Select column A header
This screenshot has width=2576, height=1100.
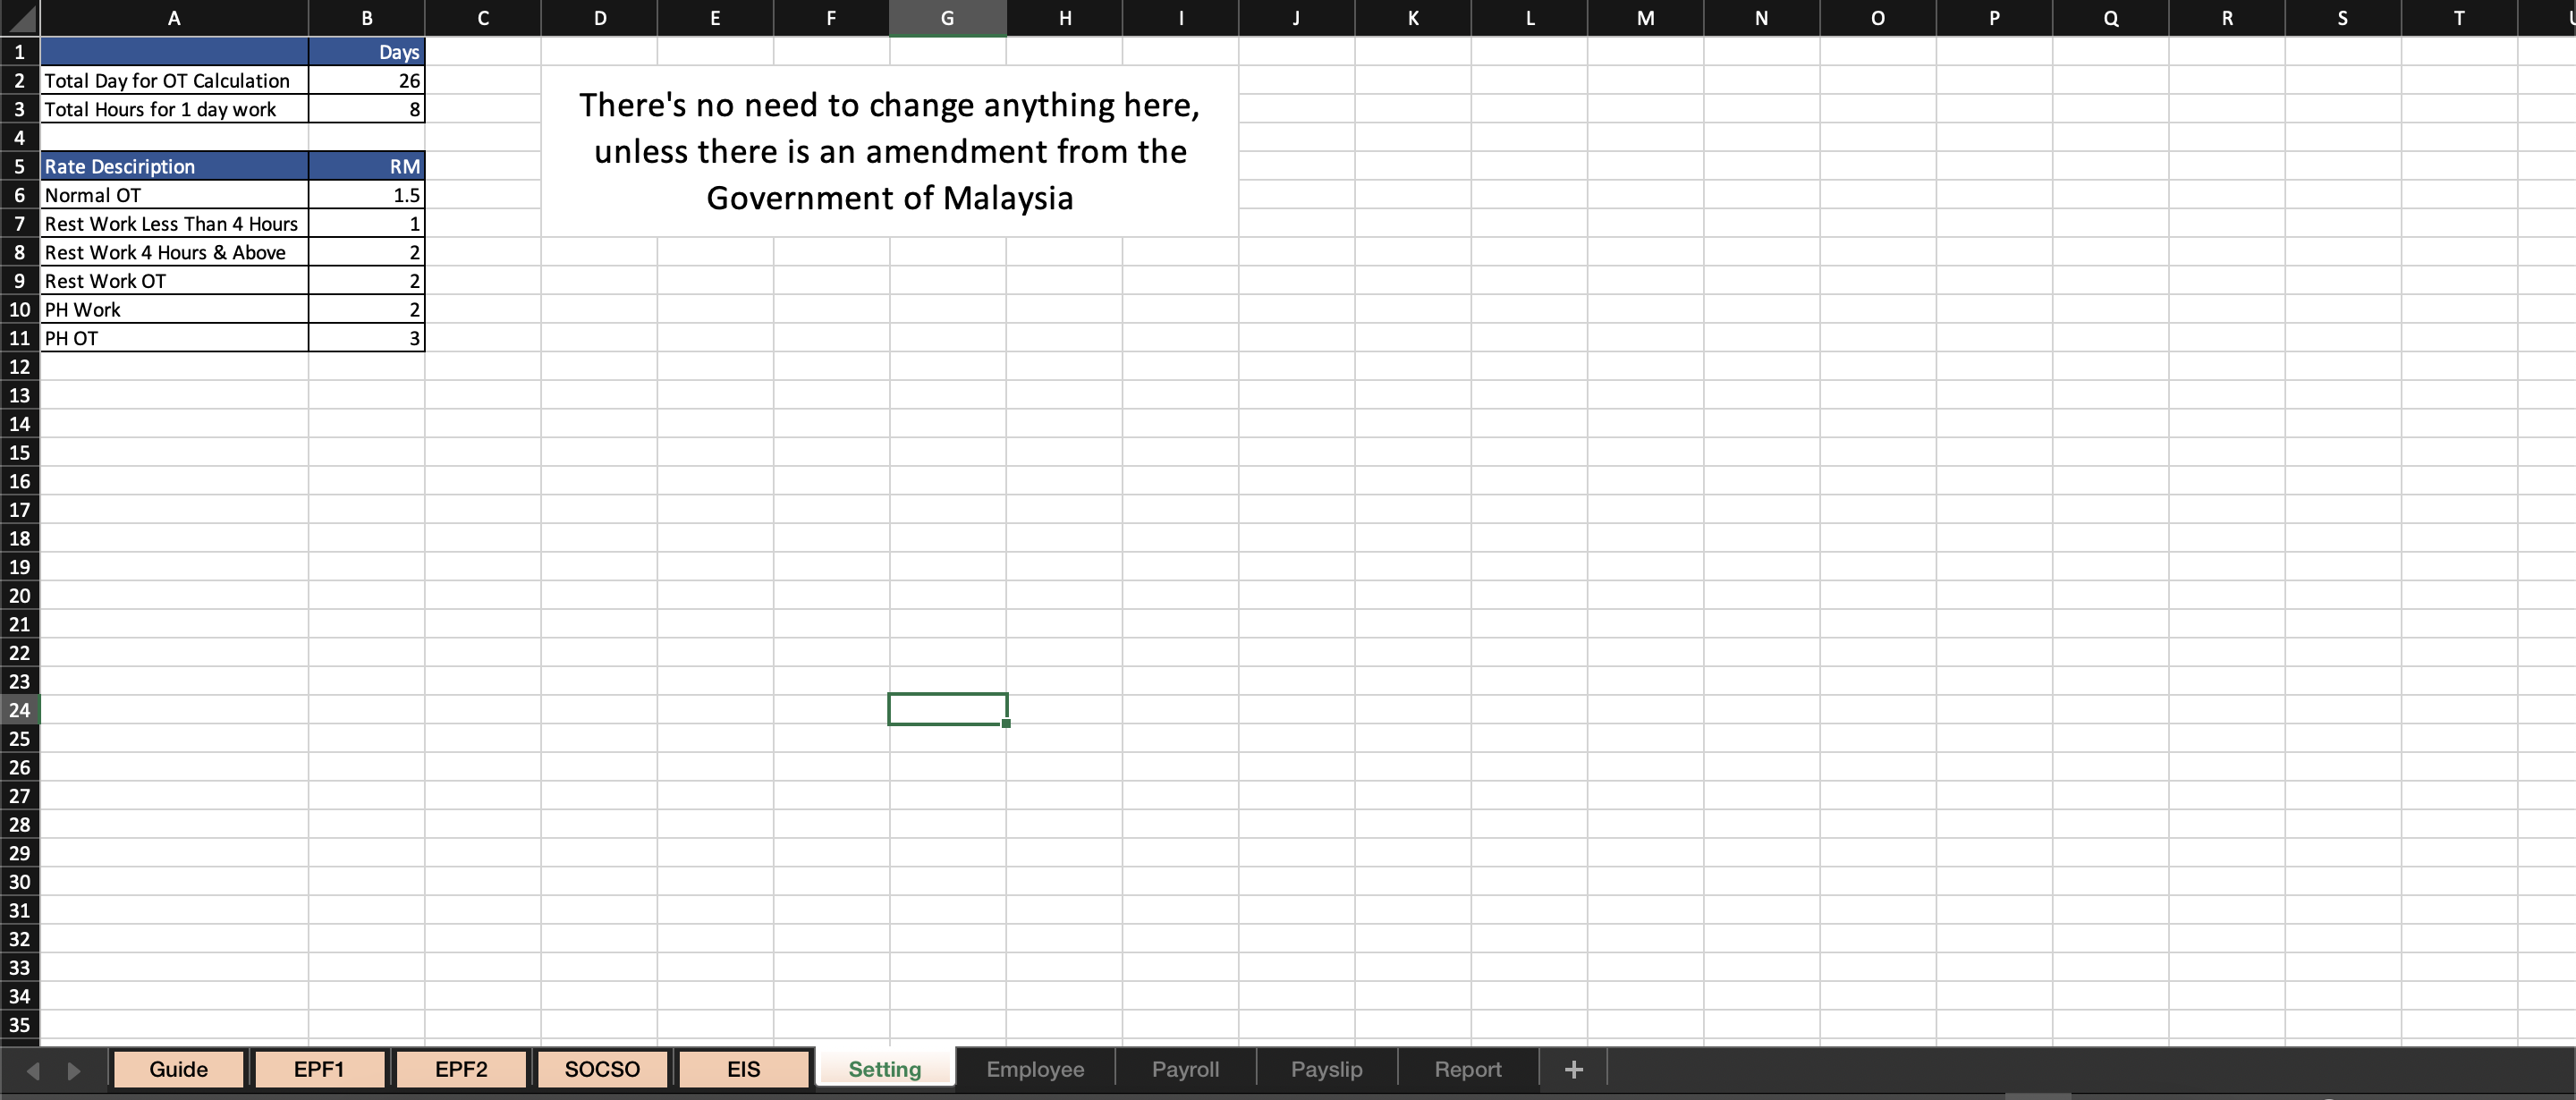pos(174,18)
